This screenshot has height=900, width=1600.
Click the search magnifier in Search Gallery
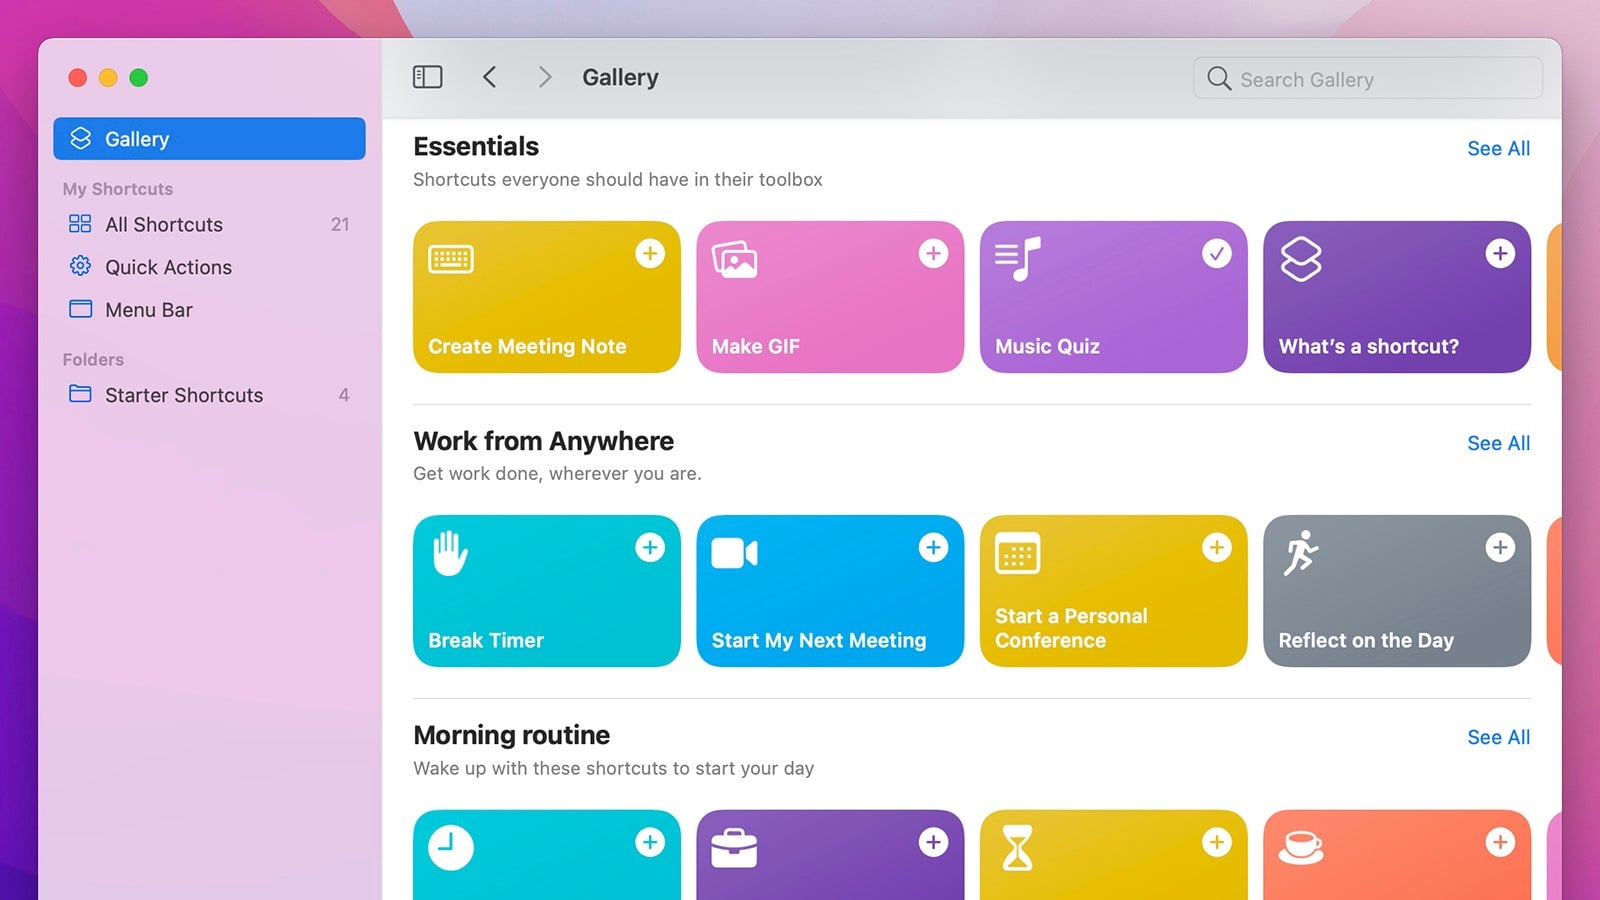pyautogui.click(x=1219, y=78)
